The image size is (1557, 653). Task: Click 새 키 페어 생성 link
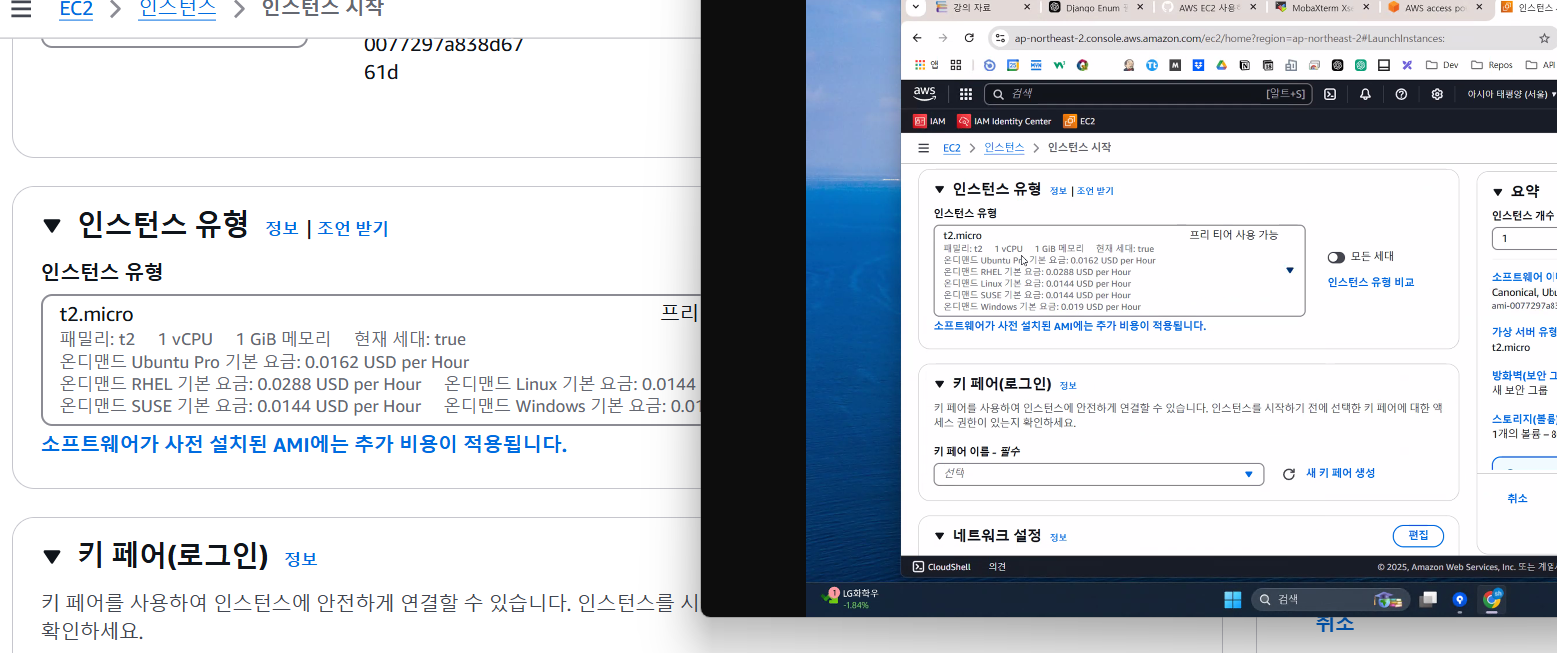(x=1340, y=473)
